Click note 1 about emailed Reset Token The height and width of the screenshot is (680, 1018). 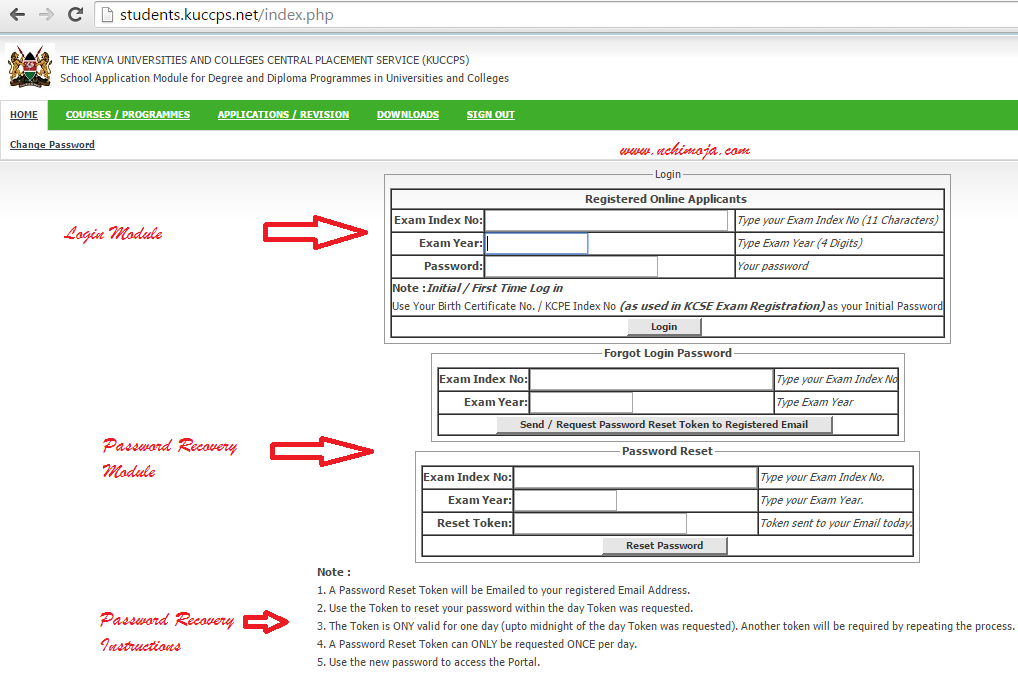503,590
